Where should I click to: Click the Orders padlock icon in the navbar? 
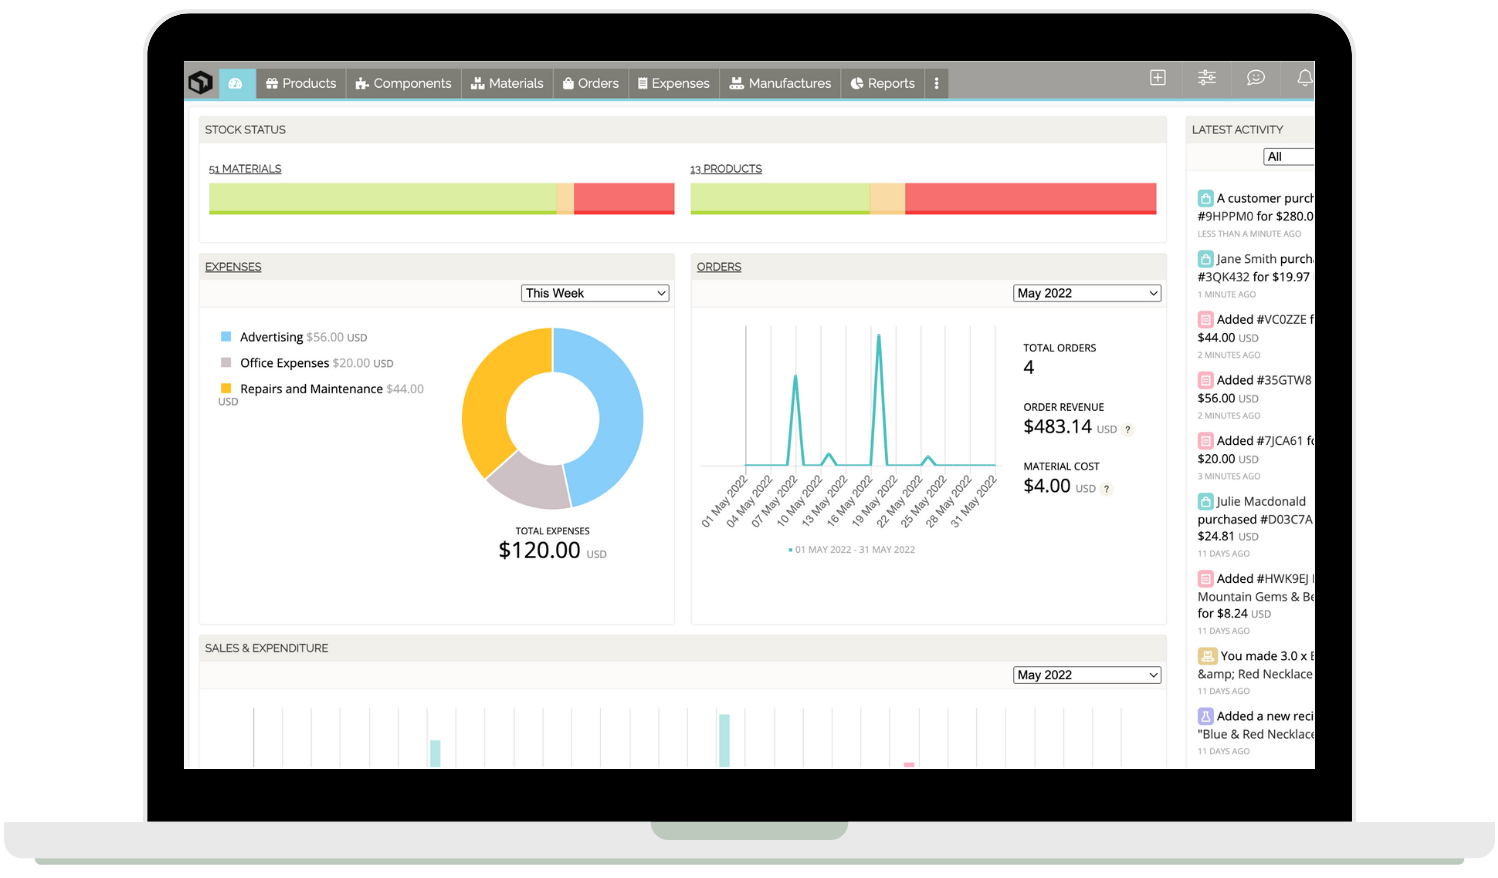point(566,83)
